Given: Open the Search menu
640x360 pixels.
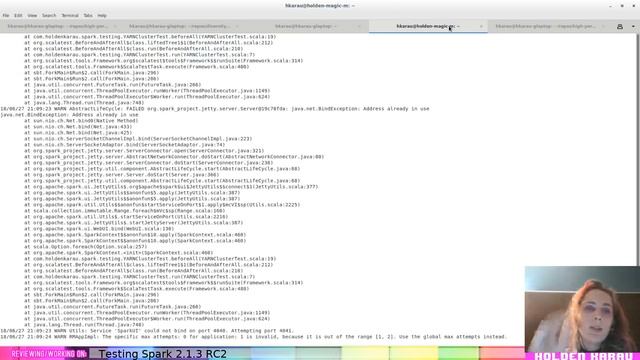Looking at the screenshot, I should 49,16.
